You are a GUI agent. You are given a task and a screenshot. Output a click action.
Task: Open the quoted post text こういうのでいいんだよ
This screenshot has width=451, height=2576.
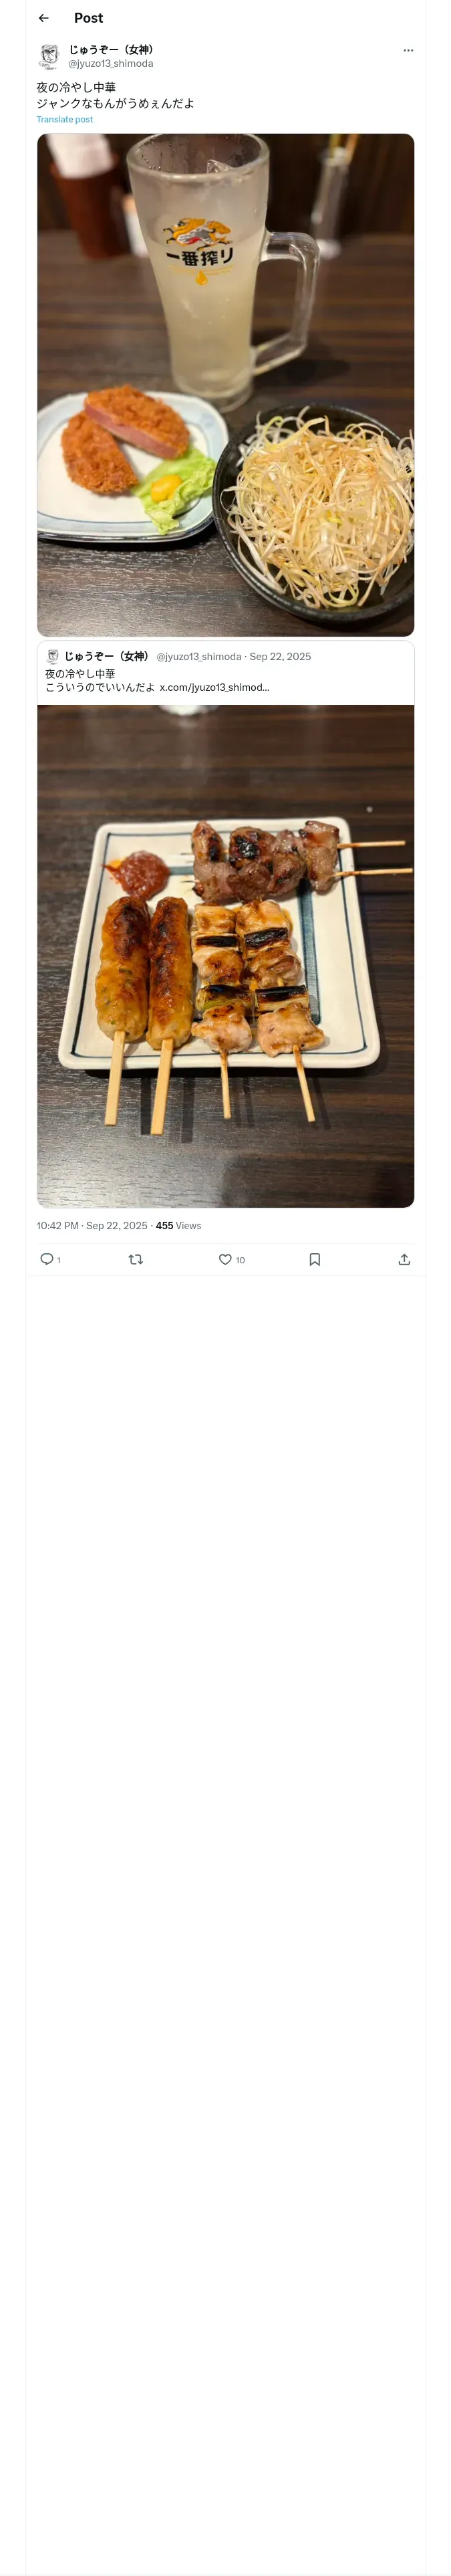(x=100, y=687)
